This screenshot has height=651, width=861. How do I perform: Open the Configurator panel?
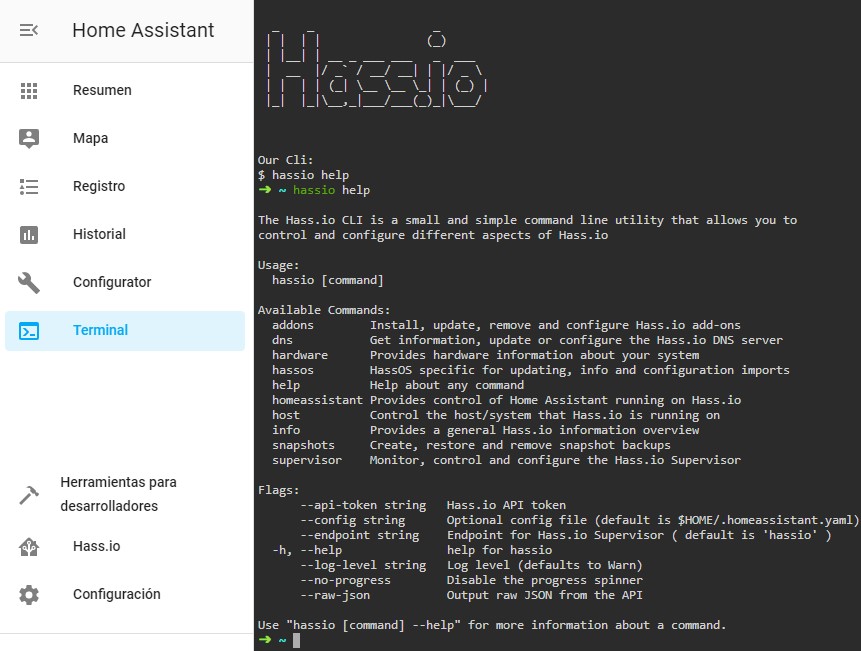(x=125, y=283)
